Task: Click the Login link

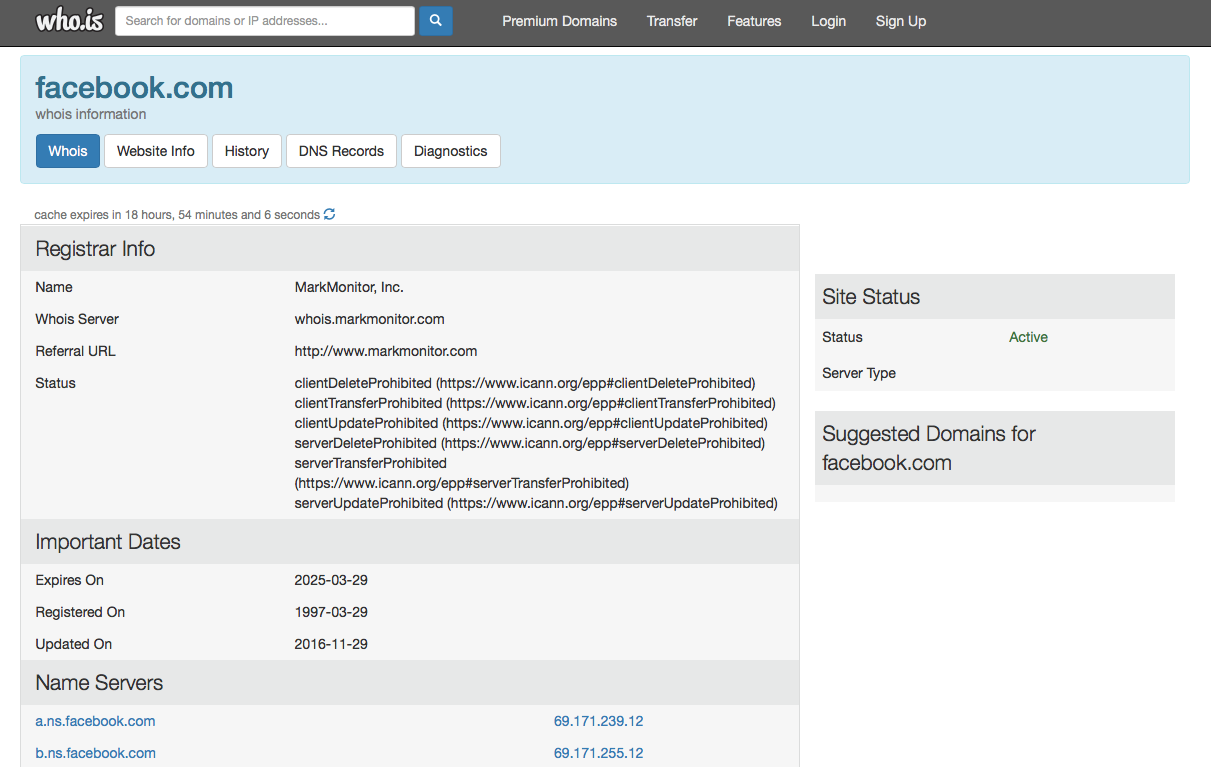Action: coord(828,21)
